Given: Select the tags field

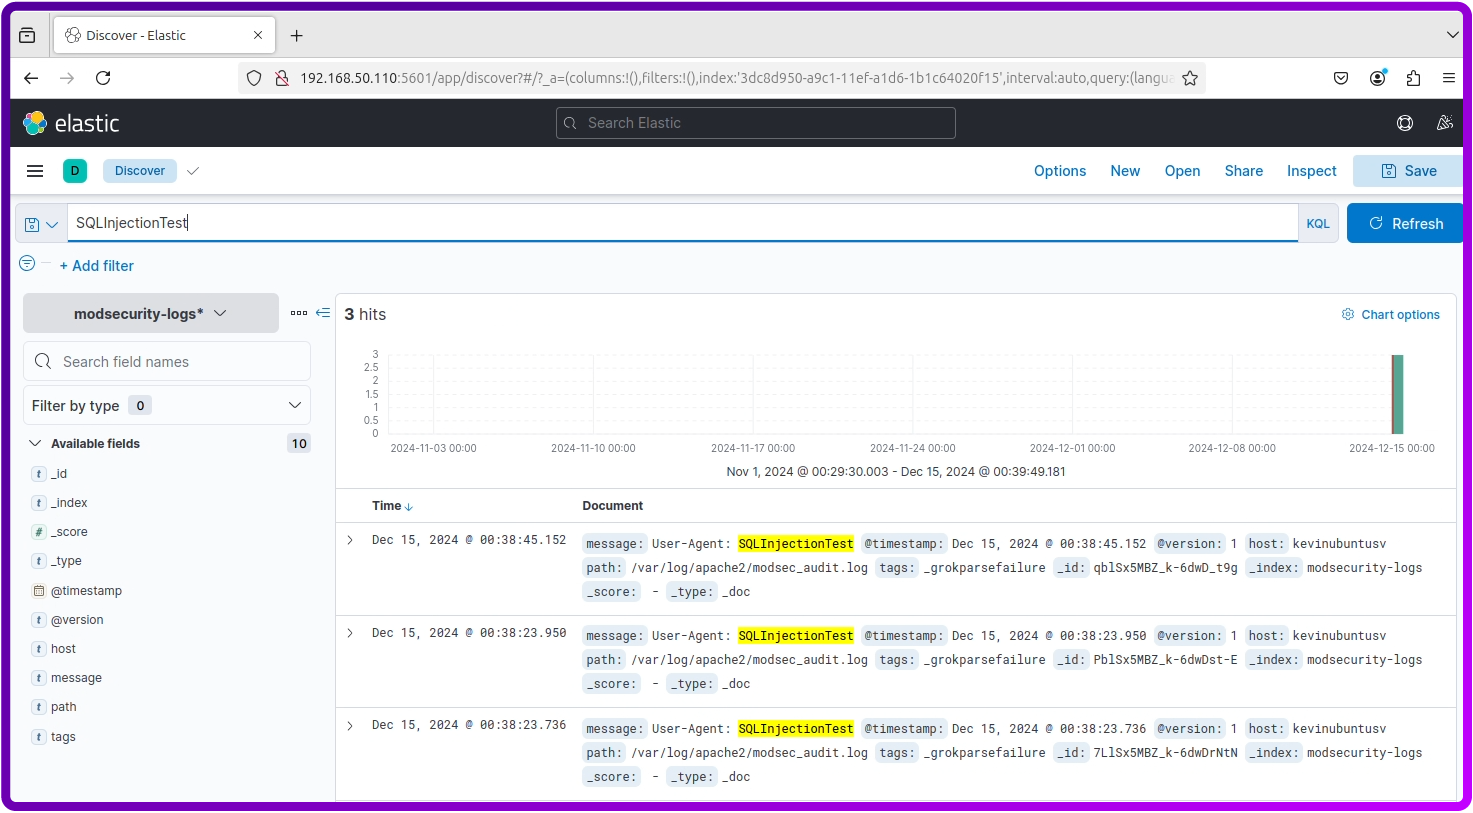Looking at the screenshot, I should click(63, 737).
